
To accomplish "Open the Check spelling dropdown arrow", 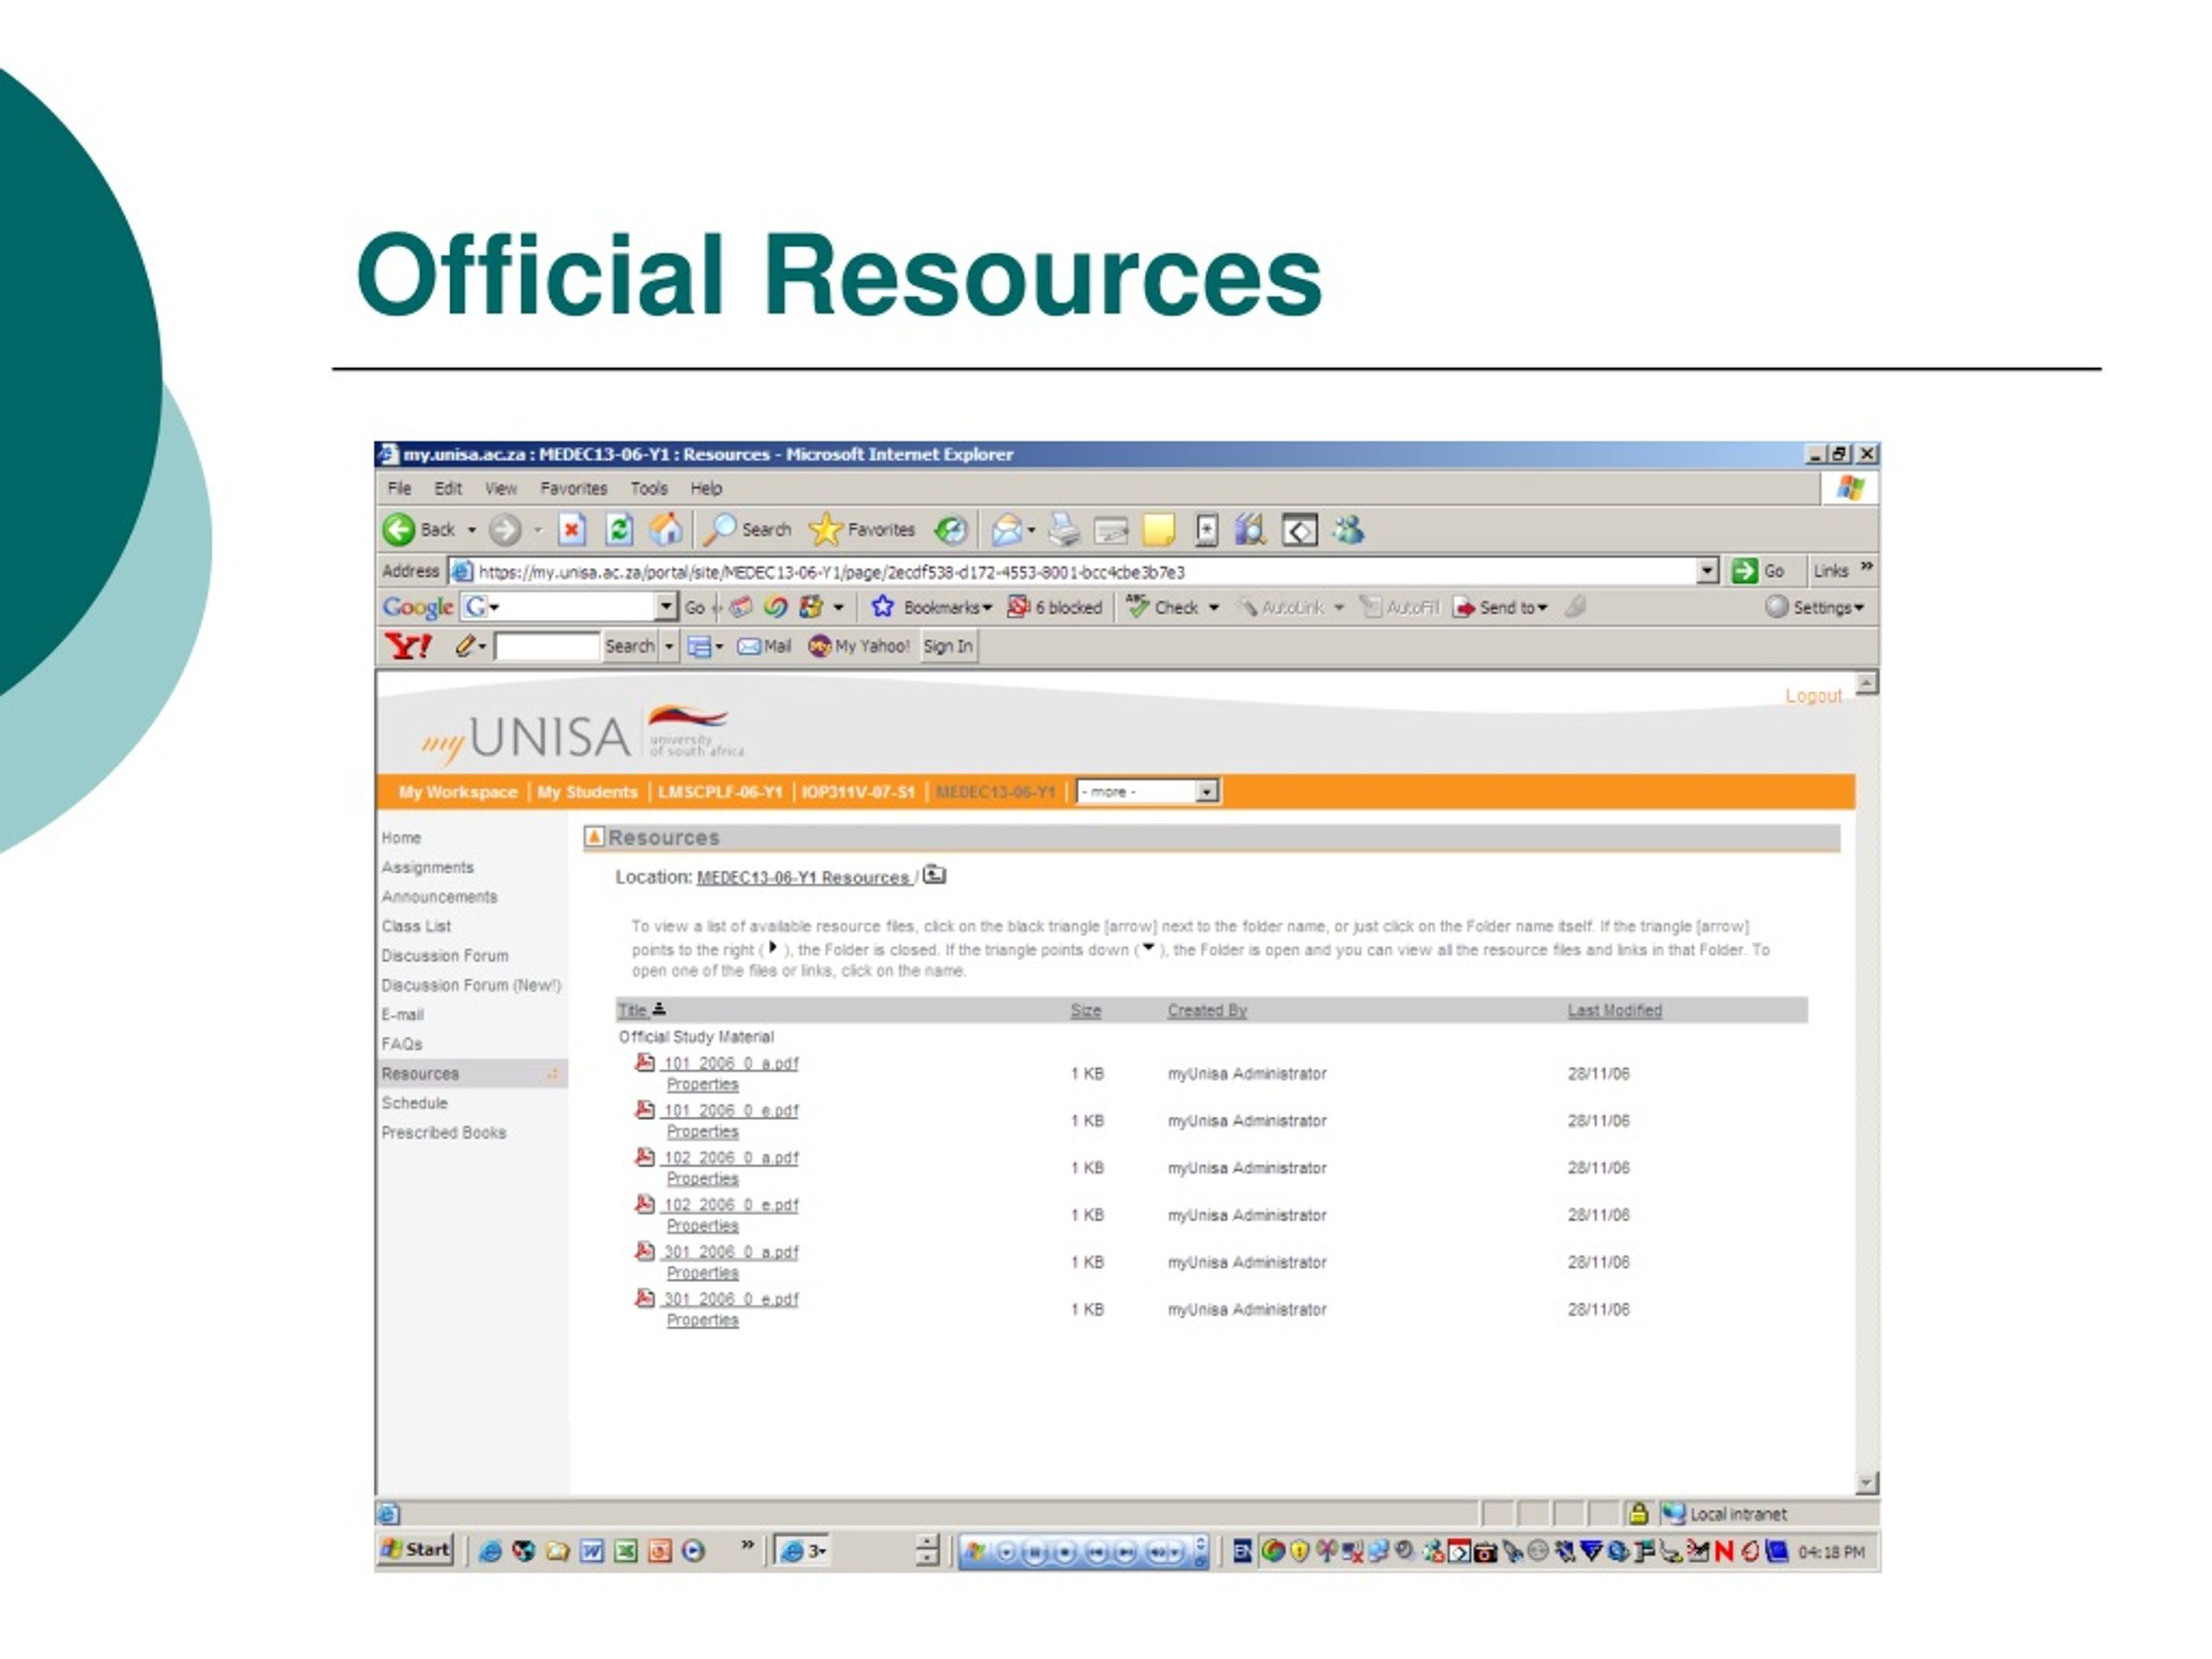I will (x=1214, y=608).
